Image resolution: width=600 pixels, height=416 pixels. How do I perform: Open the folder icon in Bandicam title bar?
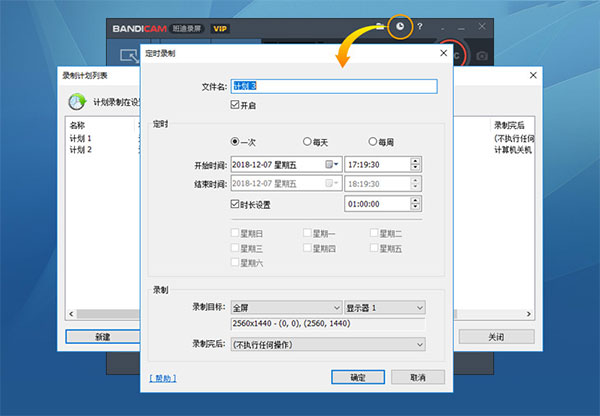click(380, 26)
